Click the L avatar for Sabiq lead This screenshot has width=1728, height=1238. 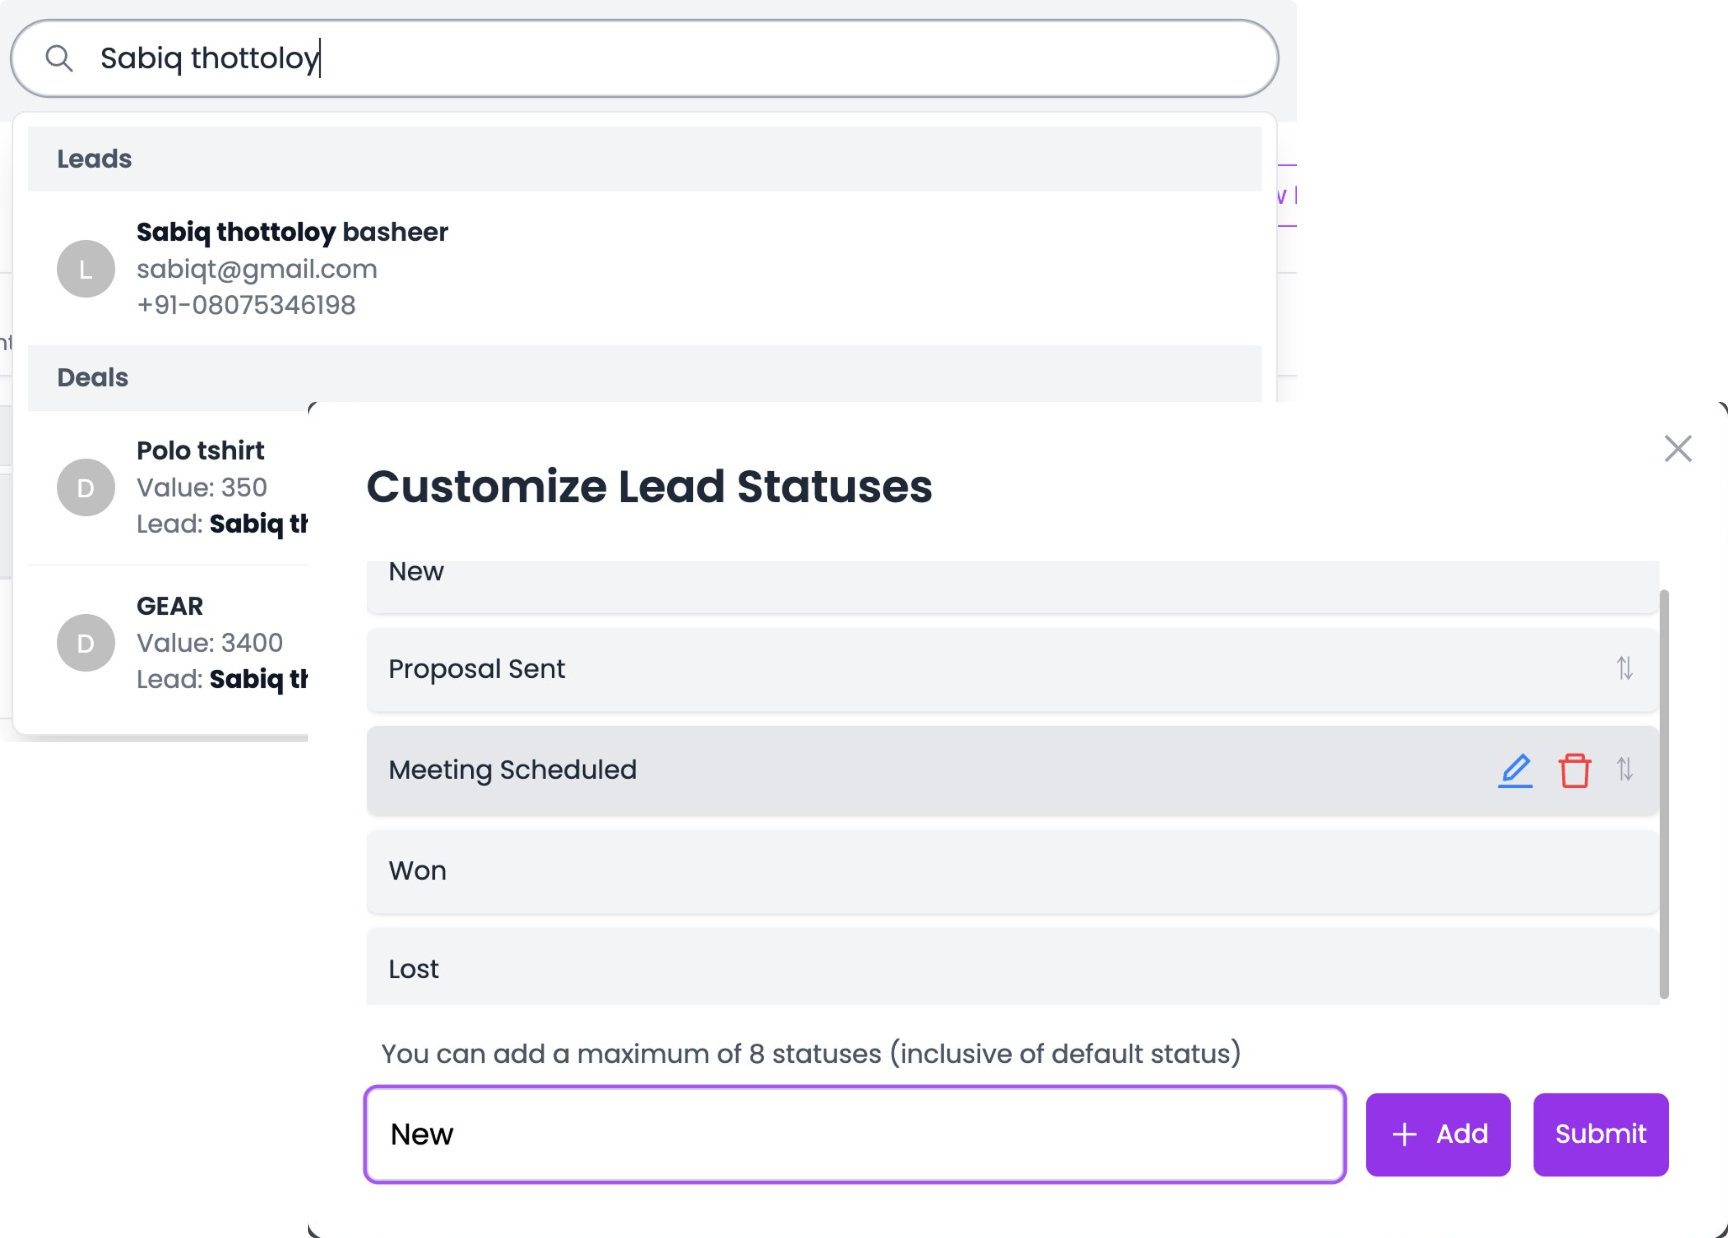pyautogui.click(x=86, y=269)
